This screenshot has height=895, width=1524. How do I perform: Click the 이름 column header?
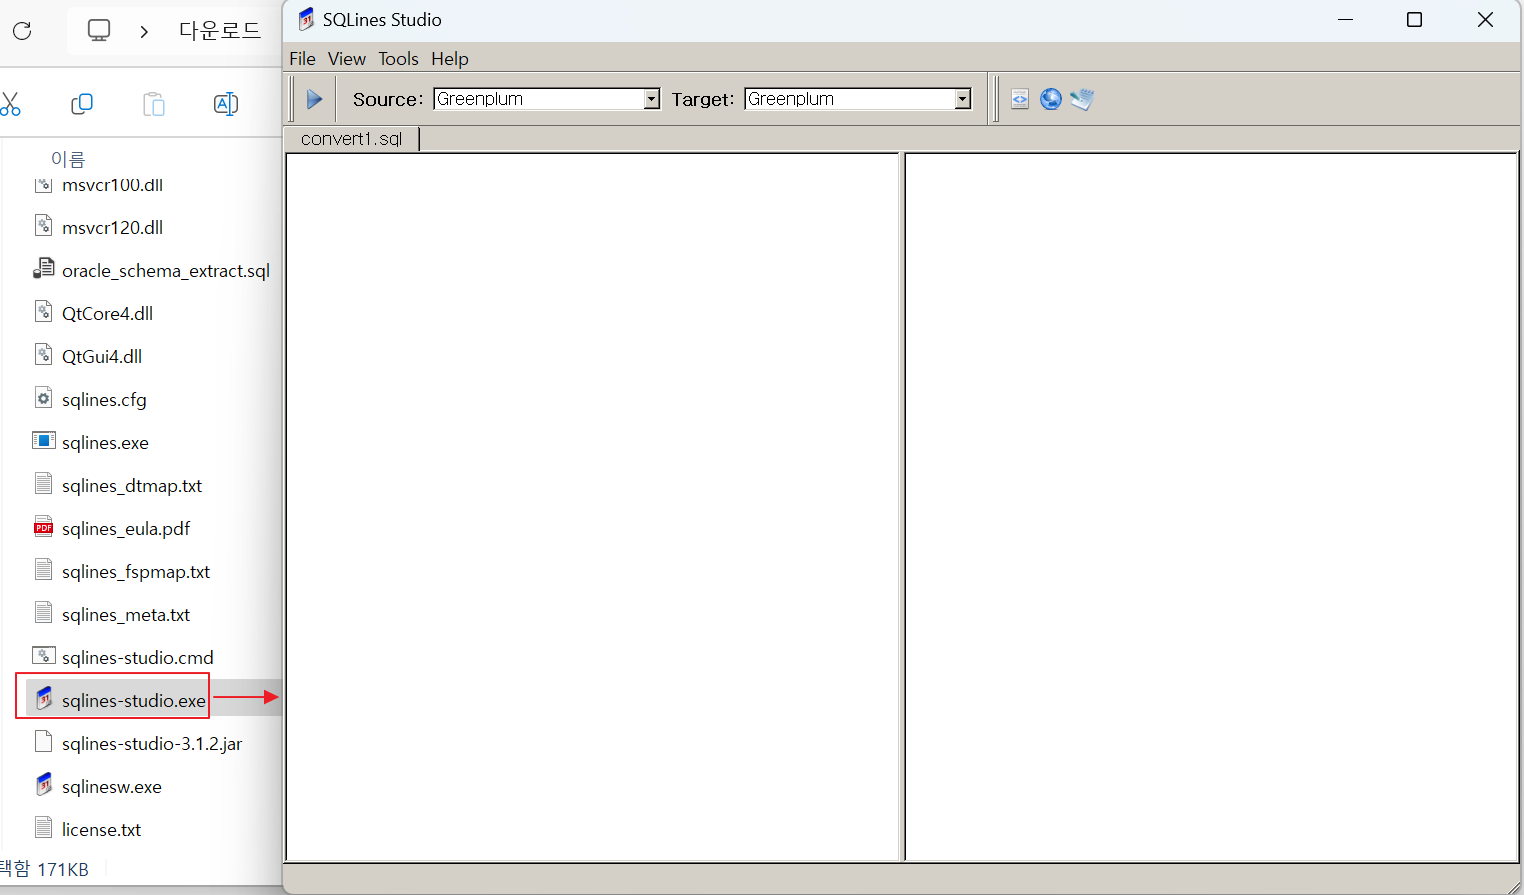68,159
